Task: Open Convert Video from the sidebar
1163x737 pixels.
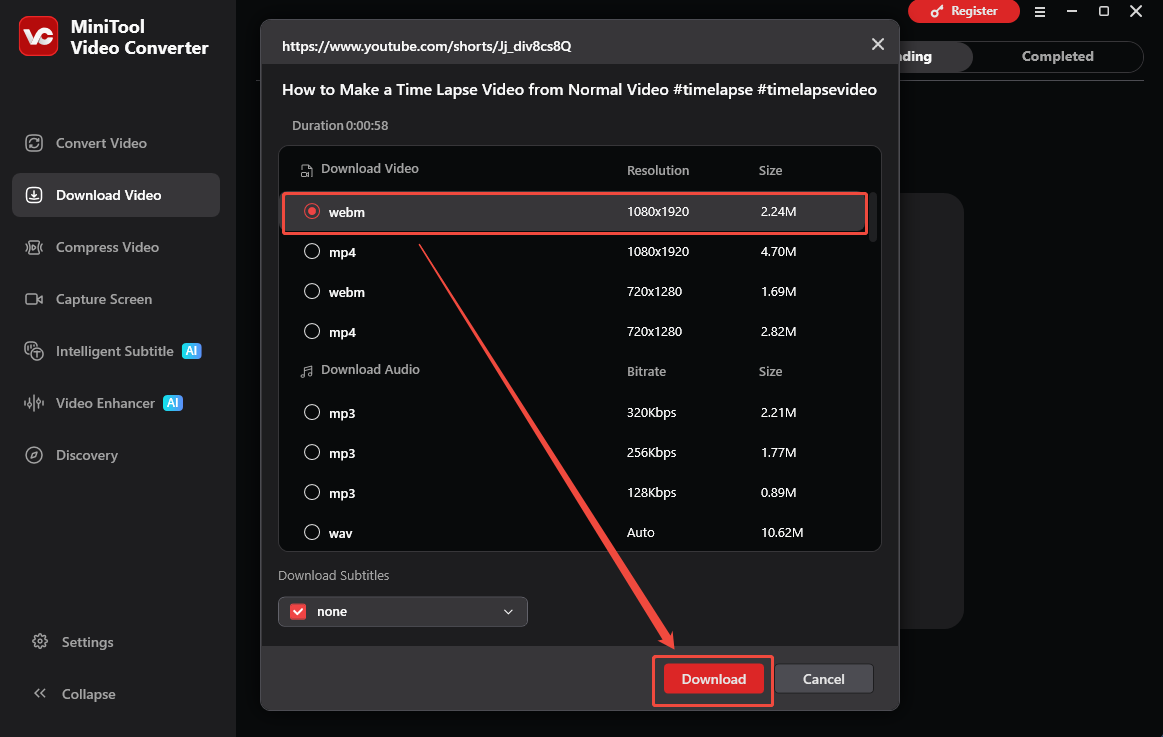Action: pos(101,143)
